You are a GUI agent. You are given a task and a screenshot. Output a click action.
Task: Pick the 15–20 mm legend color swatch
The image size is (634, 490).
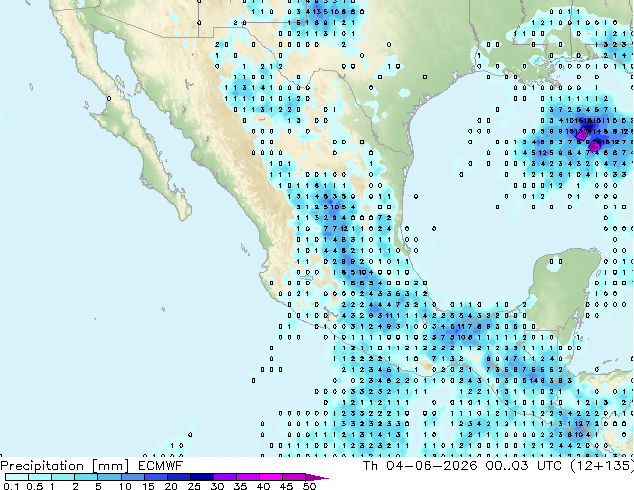tap(156, 477)
